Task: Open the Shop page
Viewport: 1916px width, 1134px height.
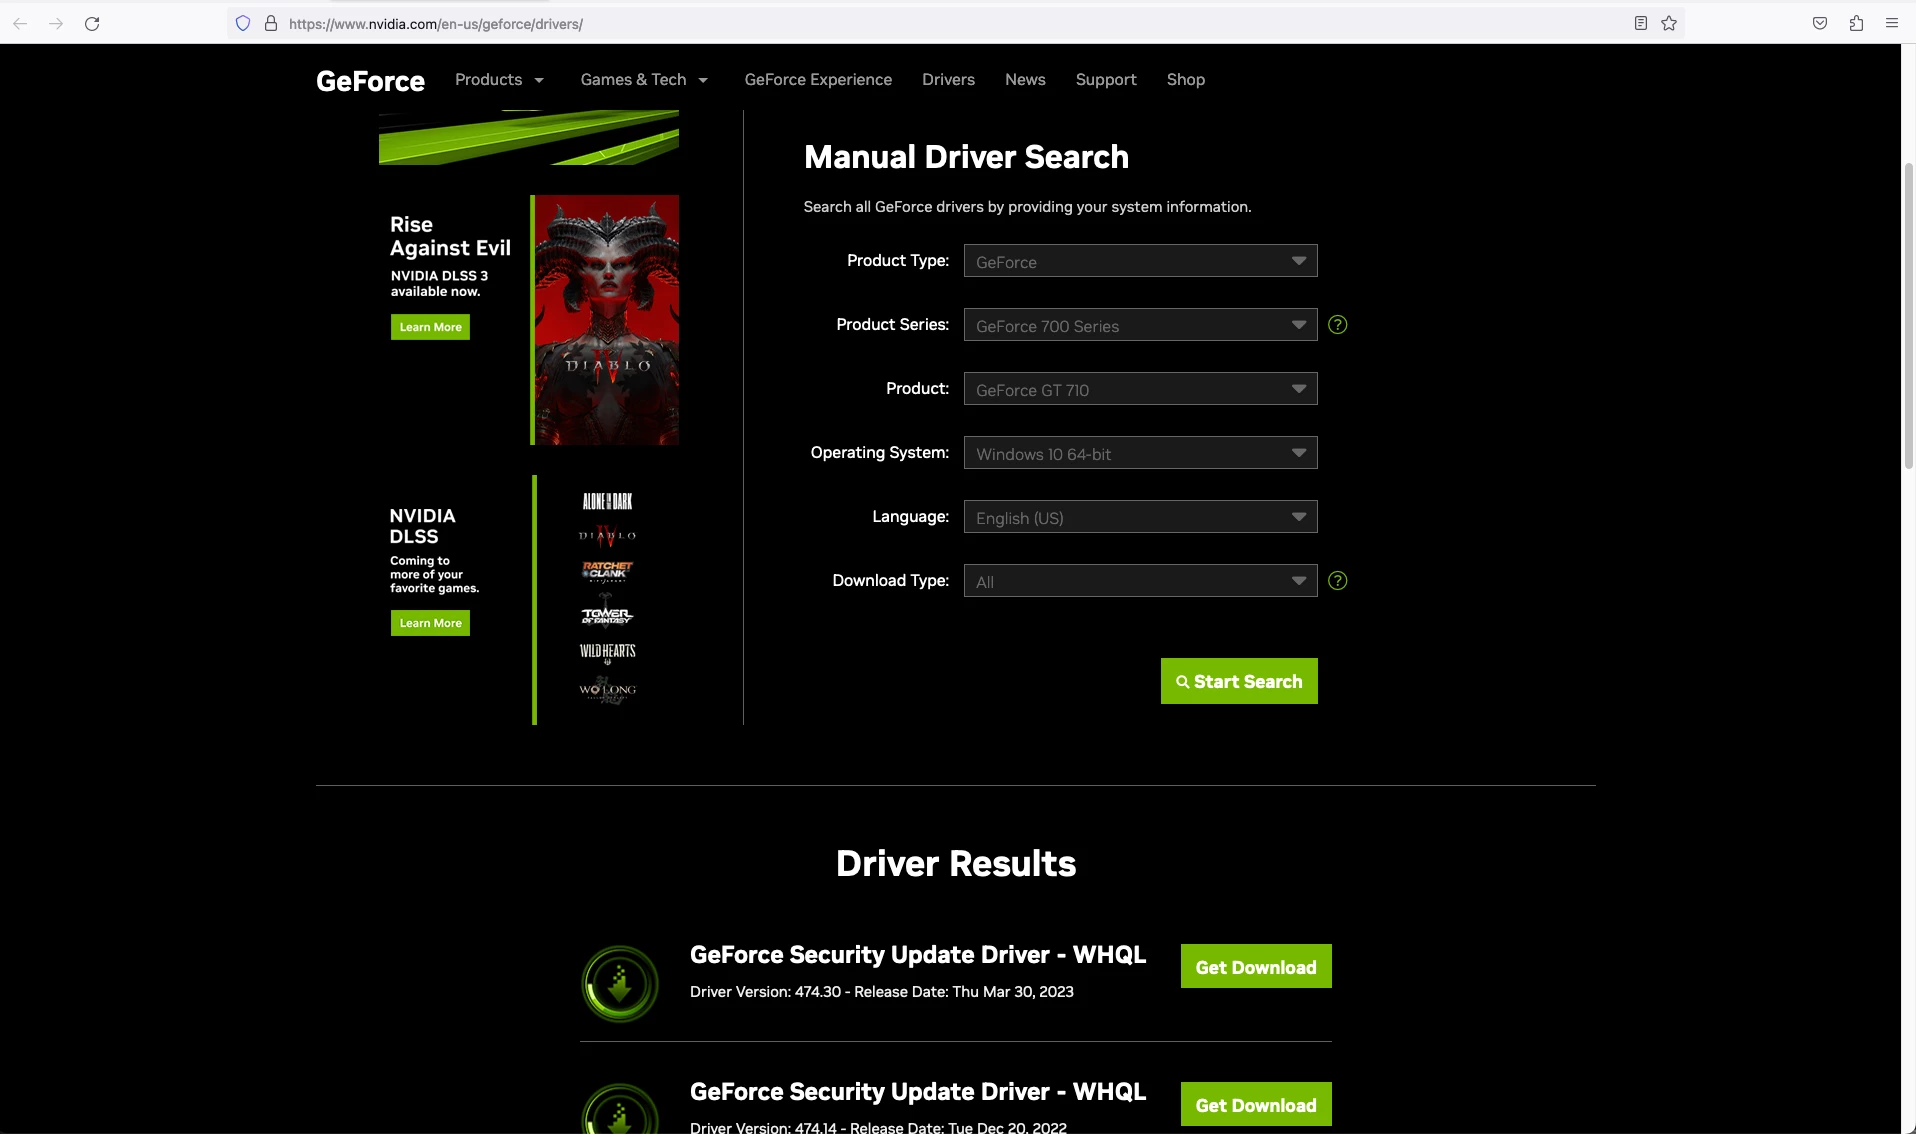Action: click(1185, 80)
